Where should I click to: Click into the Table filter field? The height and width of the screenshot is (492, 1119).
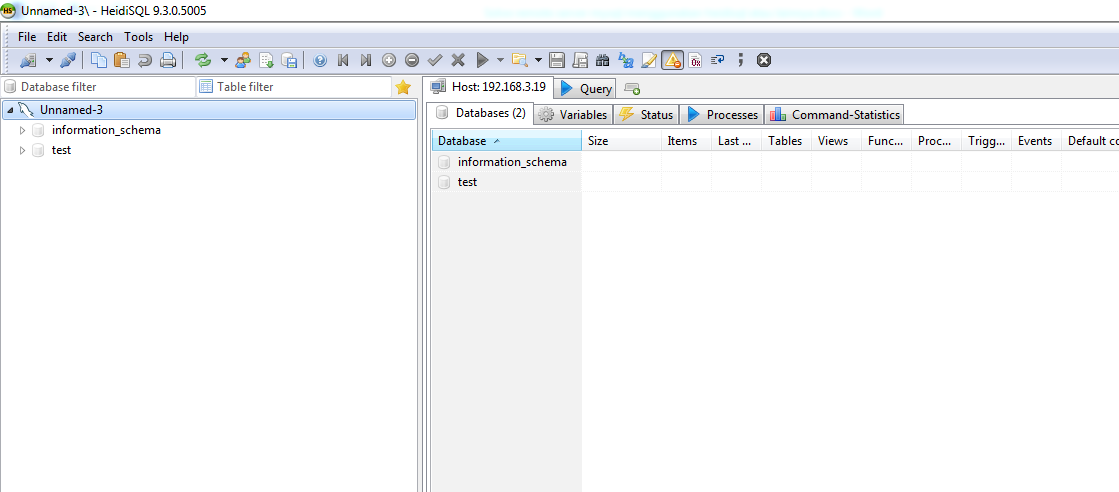click(x=294, y=87)
